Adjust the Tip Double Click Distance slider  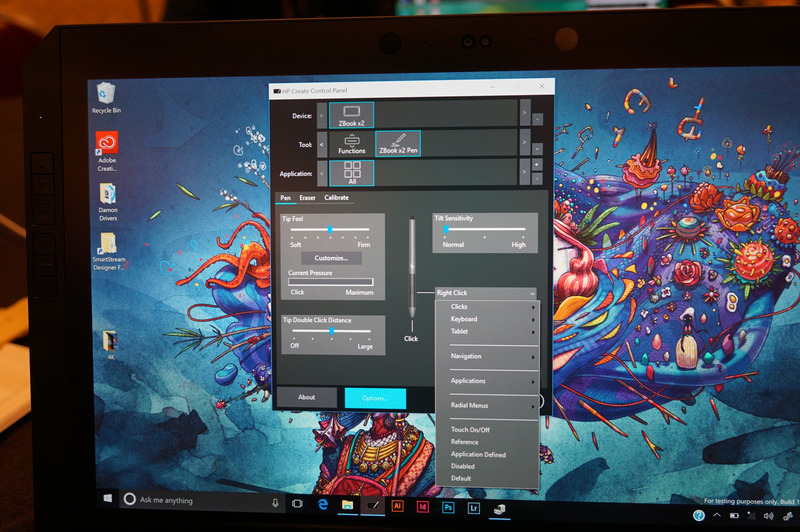[x=332, y=331]
